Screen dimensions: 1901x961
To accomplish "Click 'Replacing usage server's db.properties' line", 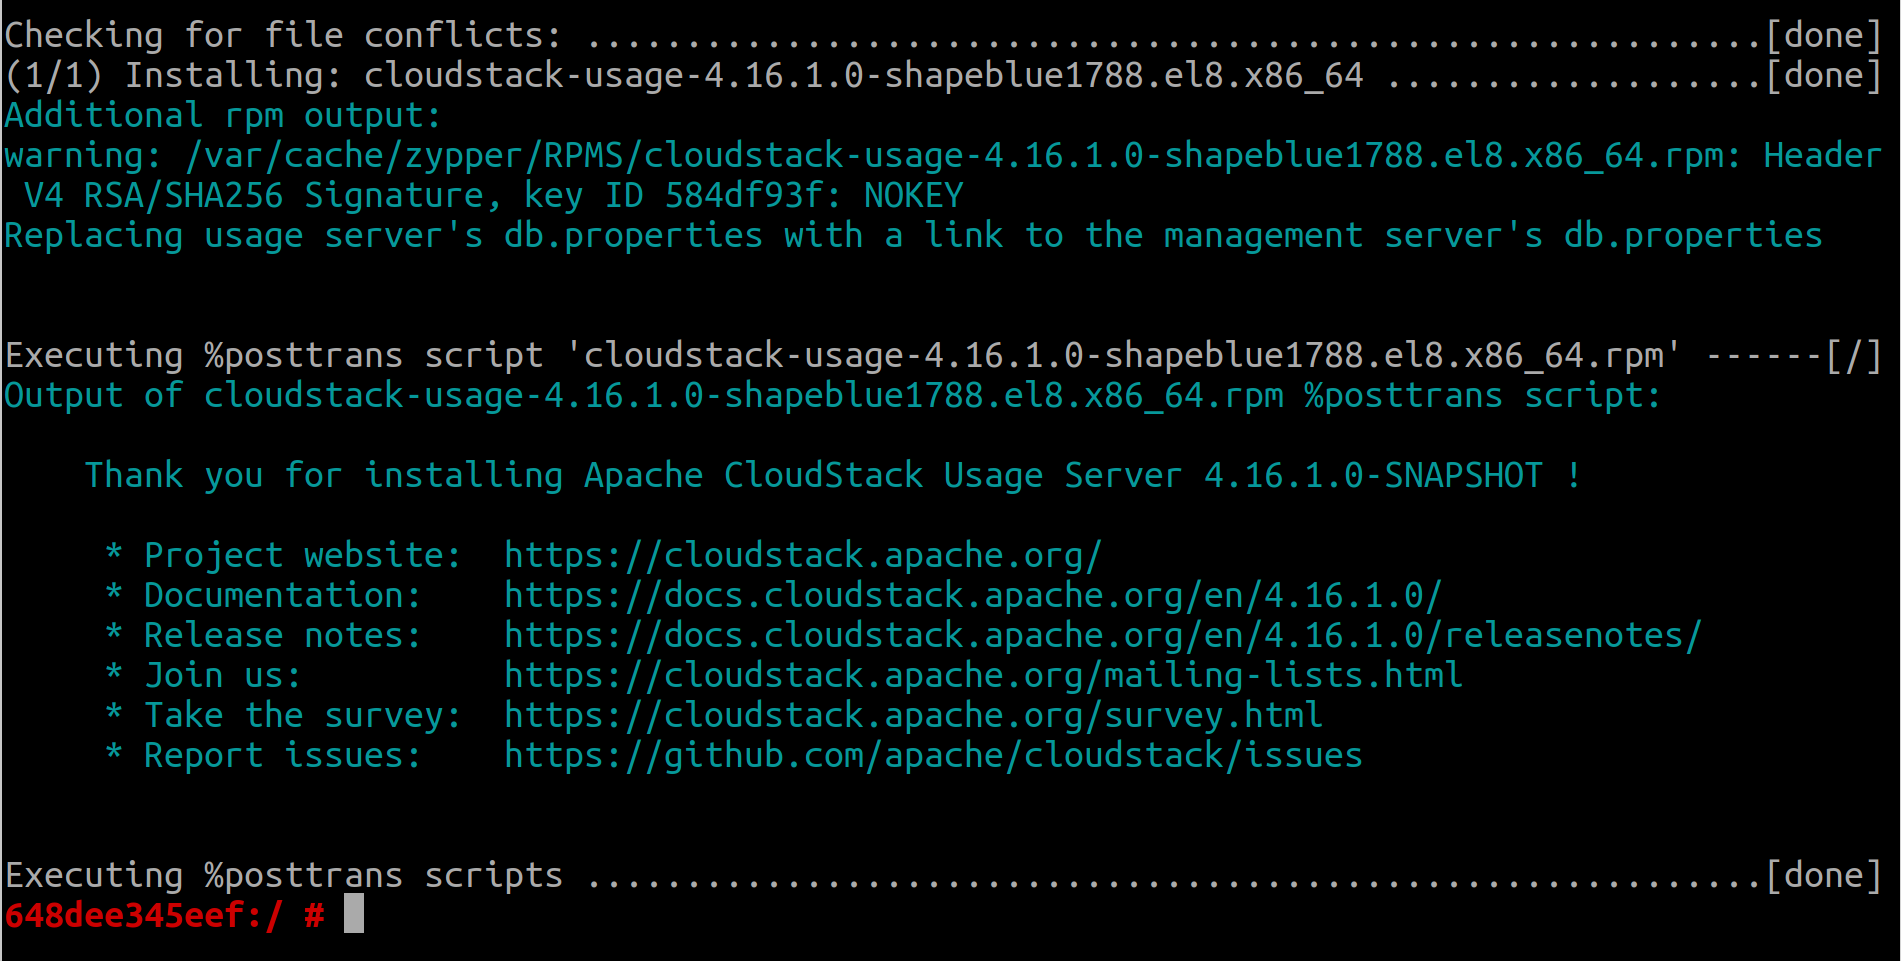I will click(x=913, y=235).
